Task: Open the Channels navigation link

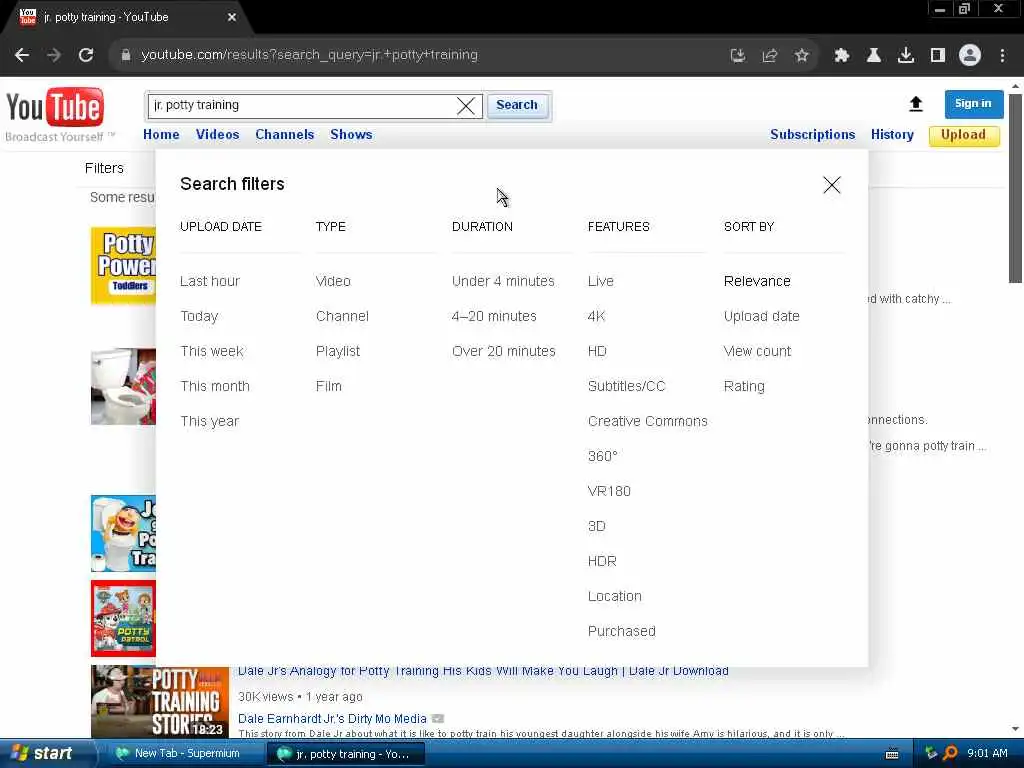Action: (285, 135)
